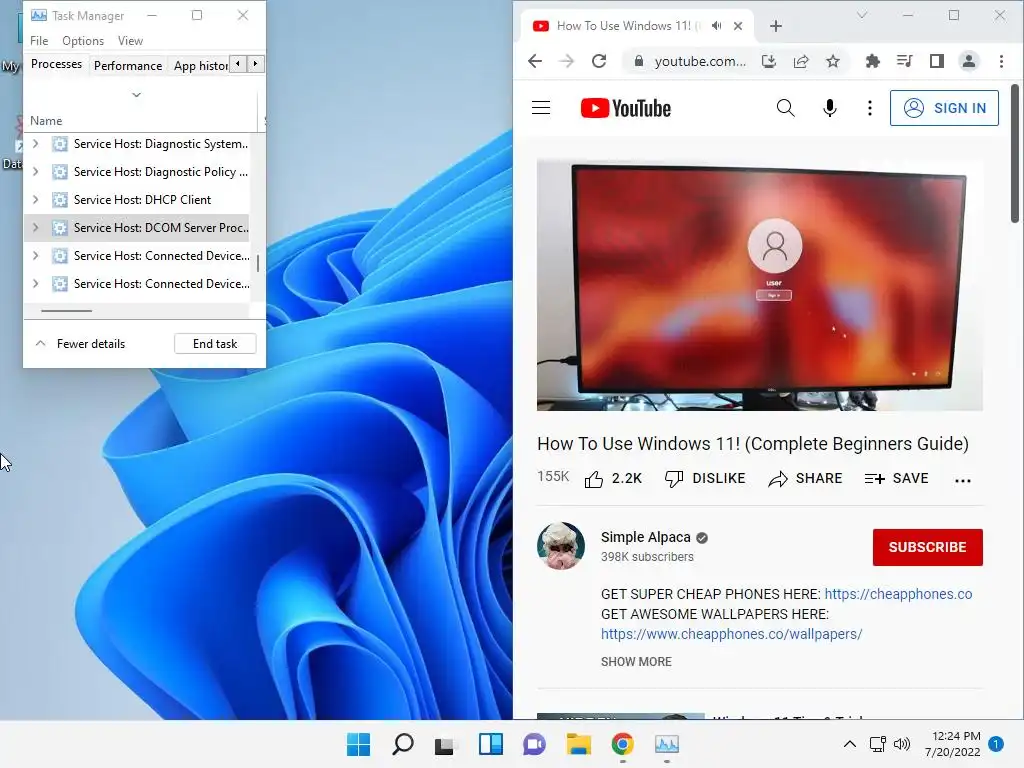The image size is (1024, 768).
Task: Click End task button
Action: point(215,344)
